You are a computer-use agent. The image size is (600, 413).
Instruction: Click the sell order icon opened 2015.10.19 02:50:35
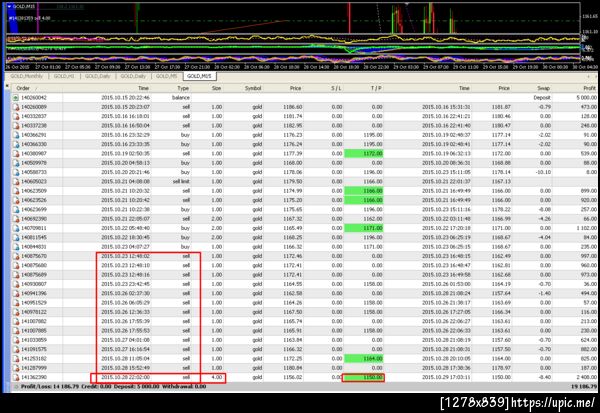[x=16, y=154]
